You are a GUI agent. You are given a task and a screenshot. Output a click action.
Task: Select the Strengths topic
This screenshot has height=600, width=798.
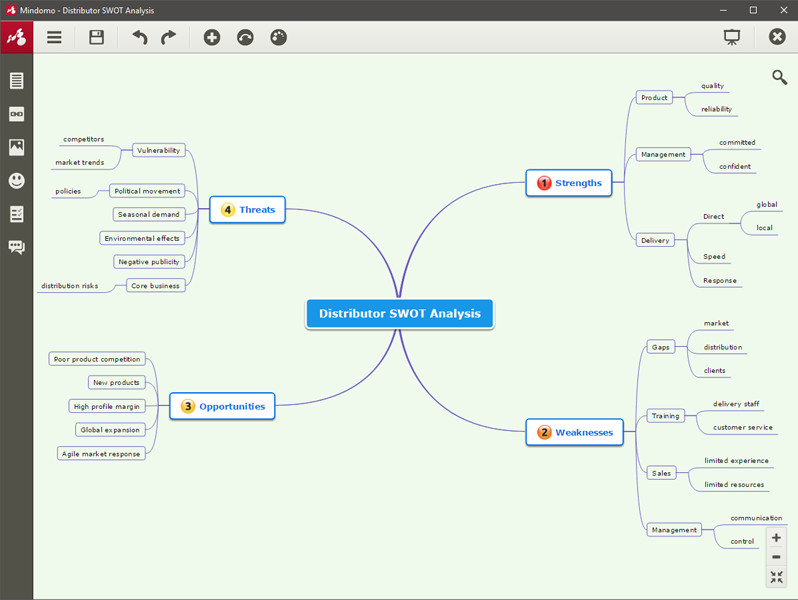pos(568,183)
